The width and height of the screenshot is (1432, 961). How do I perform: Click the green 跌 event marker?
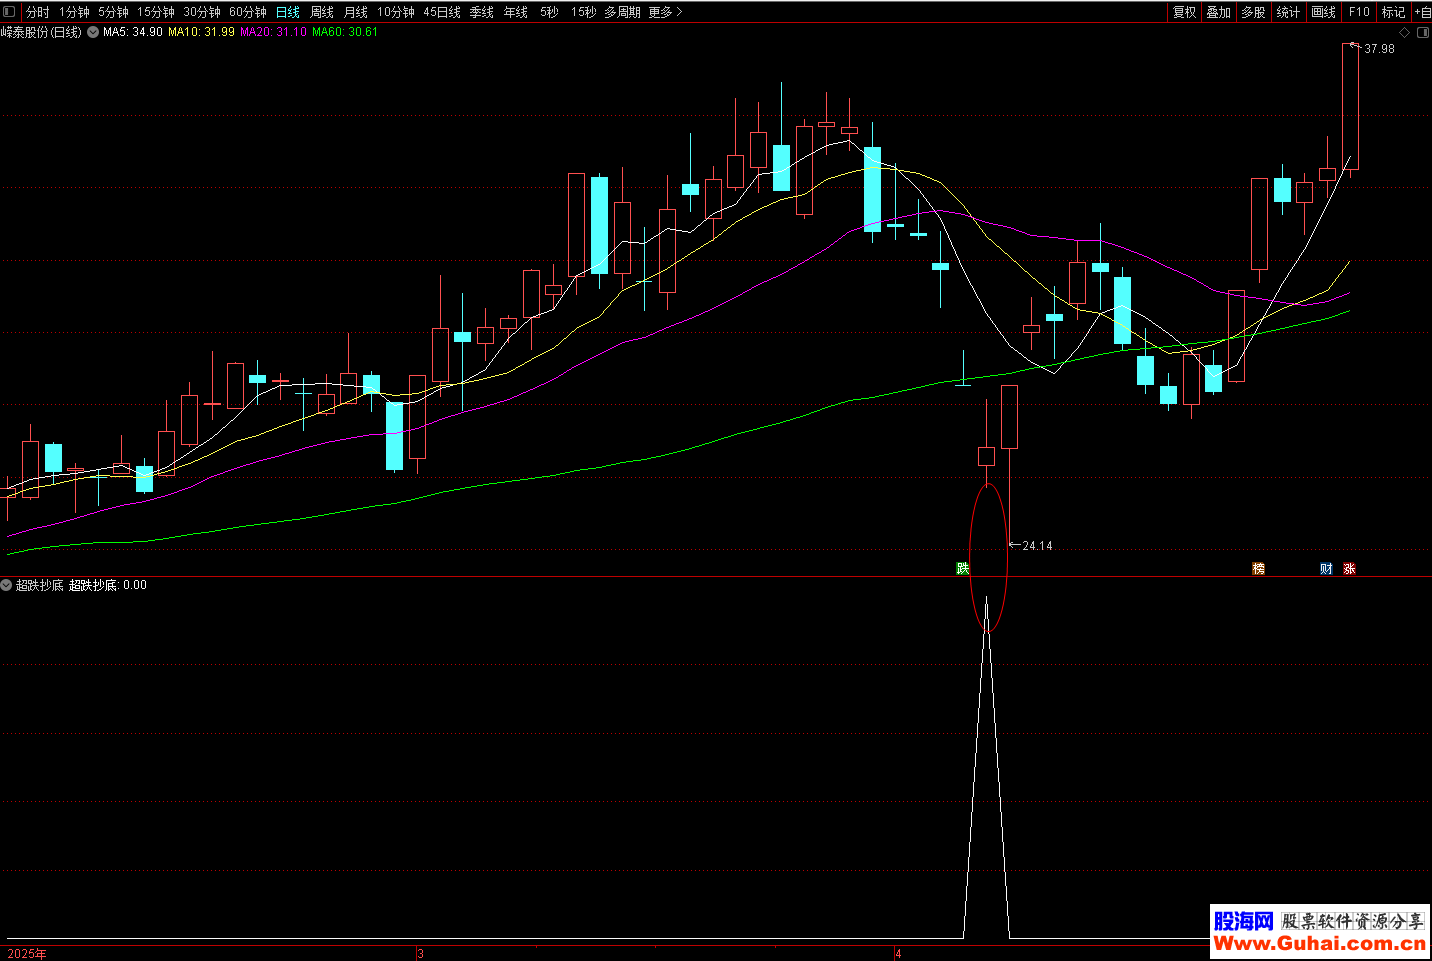(x=962, y=568)
